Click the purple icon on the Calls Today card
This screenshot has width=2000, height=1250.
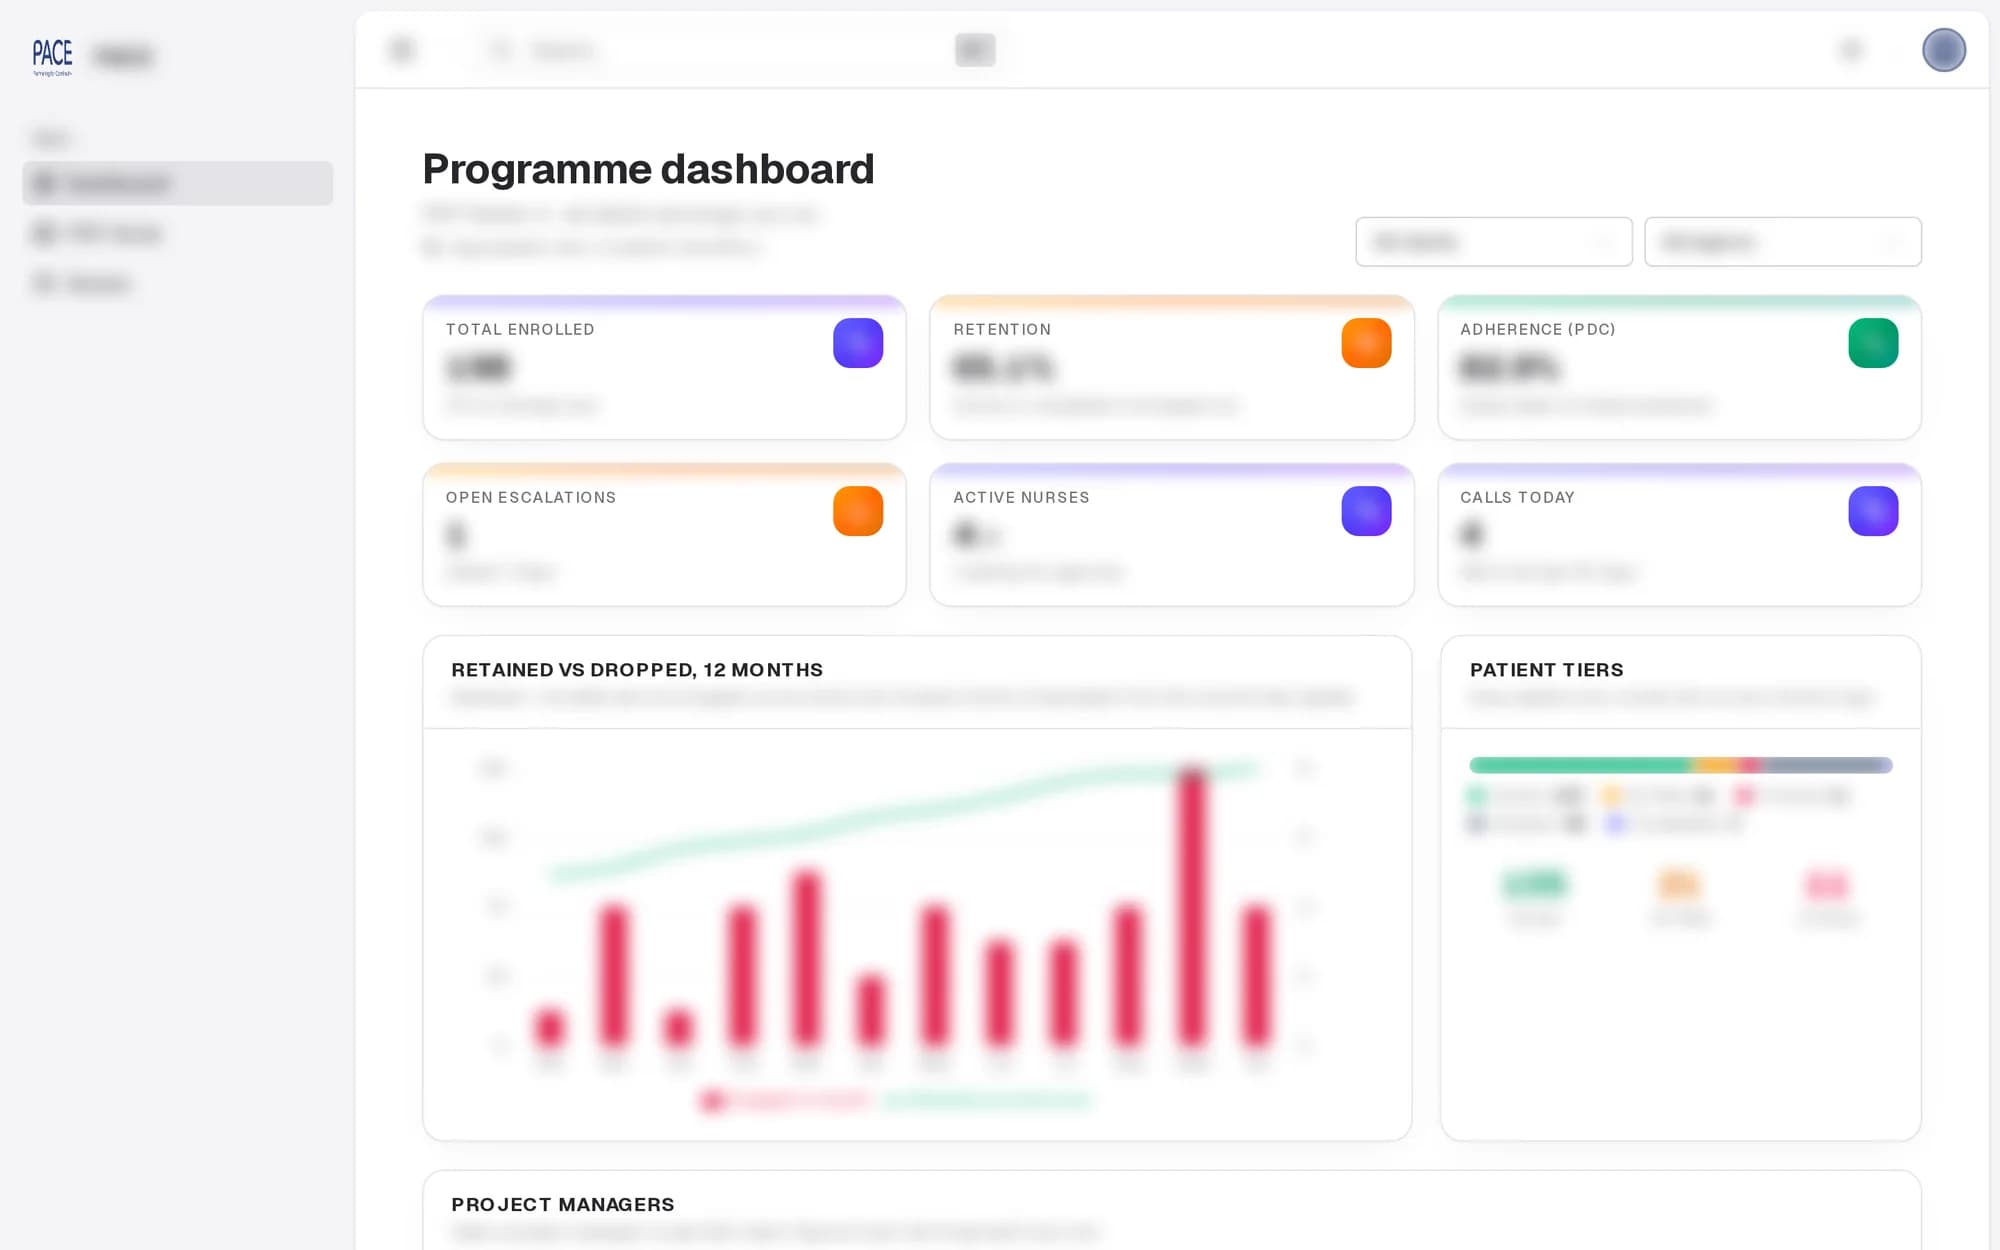tap(1873, 511)
